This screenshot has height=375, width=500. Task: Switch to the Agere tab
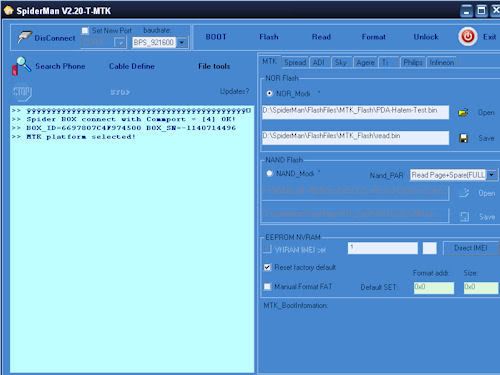365,62
